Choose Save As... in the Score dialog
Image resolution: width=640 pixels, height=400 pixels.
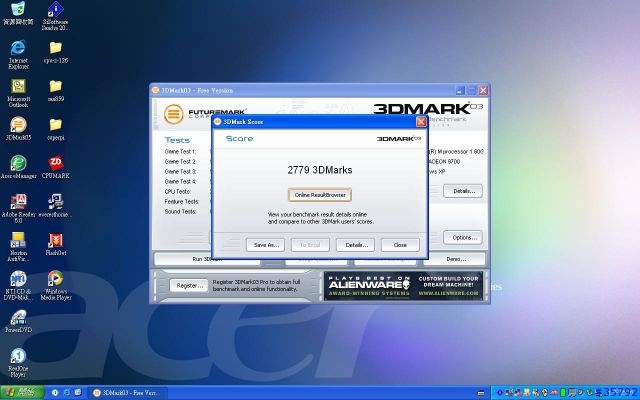point(265,245)
